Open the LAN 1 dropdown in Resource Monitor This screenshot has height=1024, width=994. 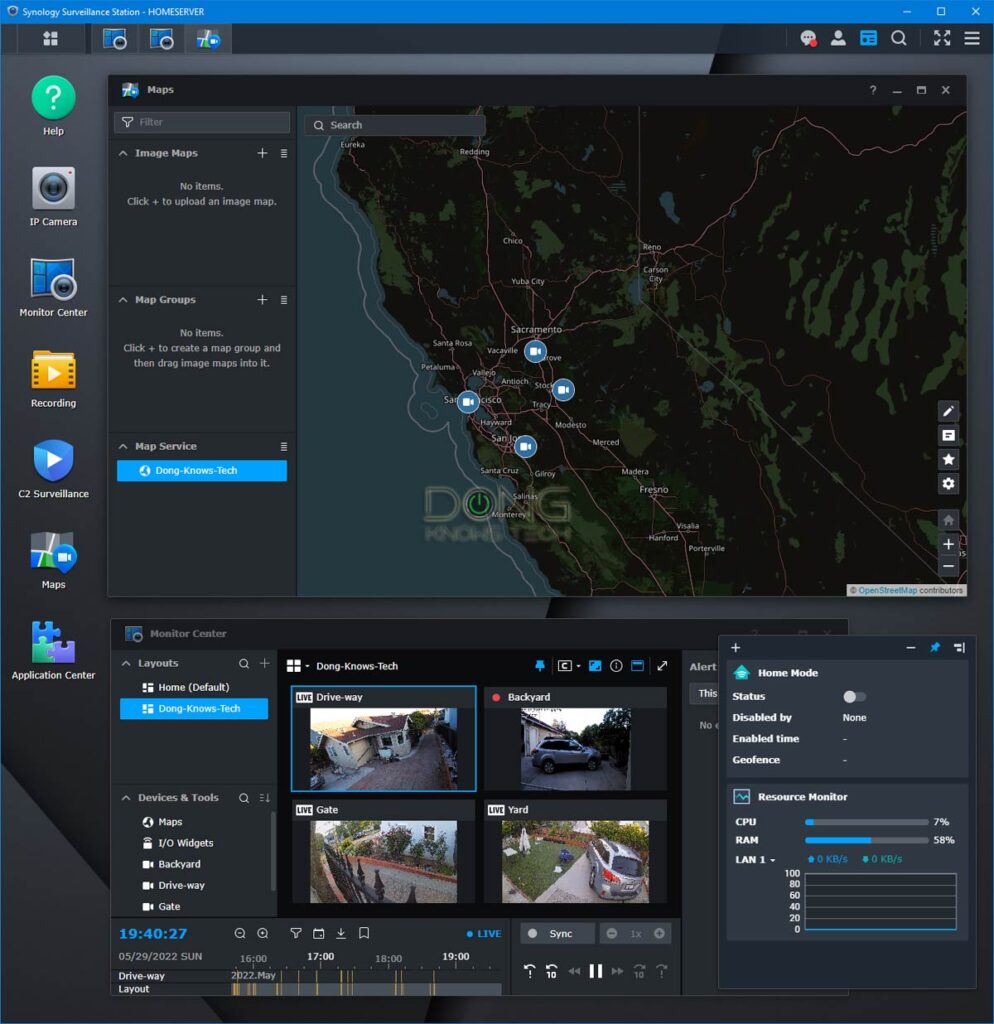(755, 859)
